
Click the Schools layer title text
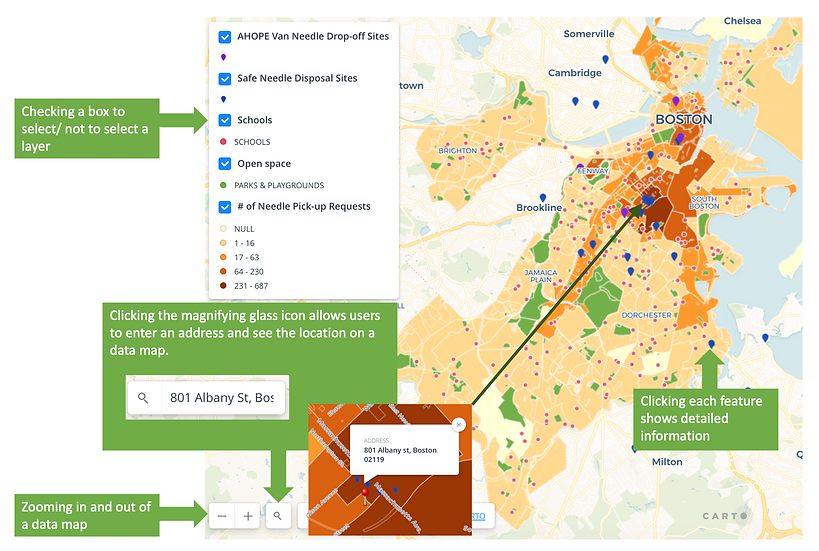(254, 120)
